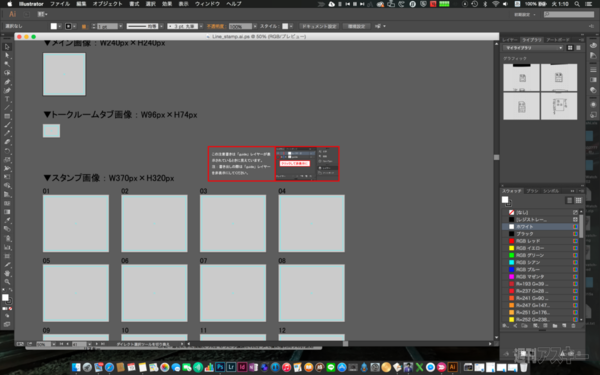Show swatches in thumbnail view
The height and width of the screenshot is (375, 600).
(x=578, y=201)
